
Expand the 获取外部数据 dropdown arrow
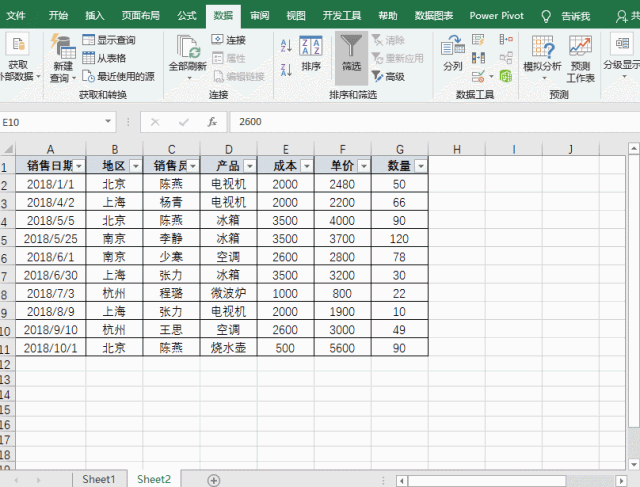coord(38,76)
